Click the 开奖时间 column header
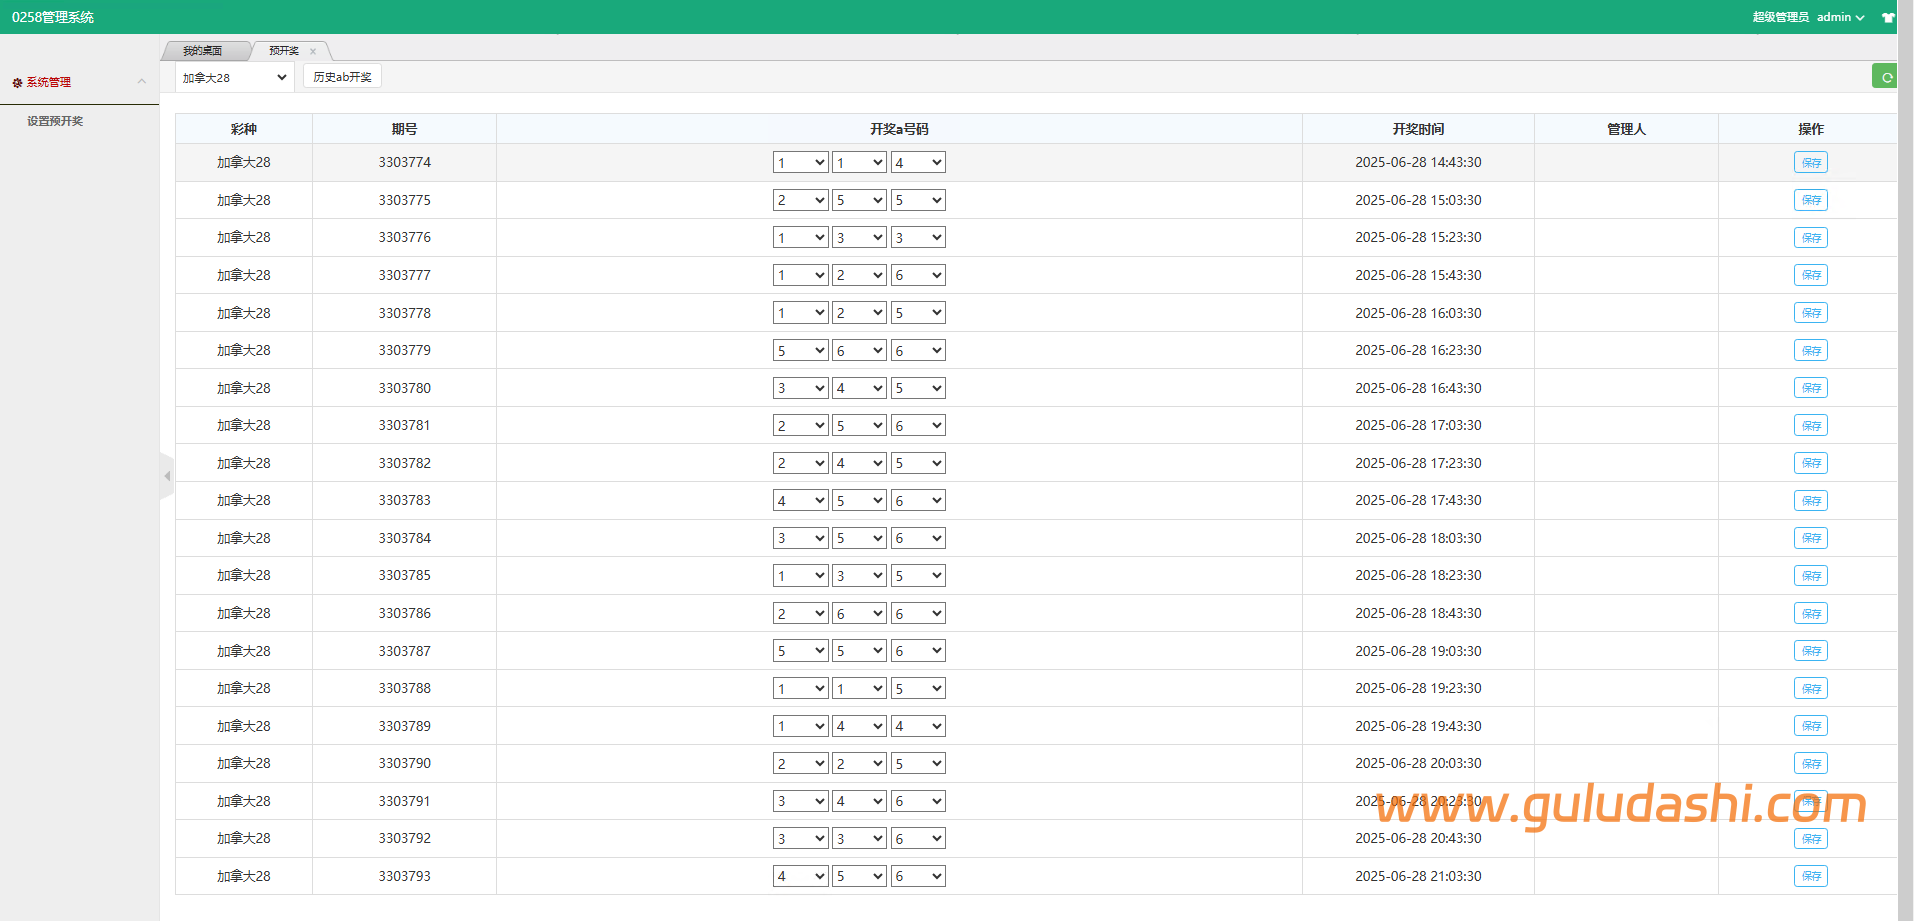Viewport: 1914px width, 921px height. [1418, 129]
